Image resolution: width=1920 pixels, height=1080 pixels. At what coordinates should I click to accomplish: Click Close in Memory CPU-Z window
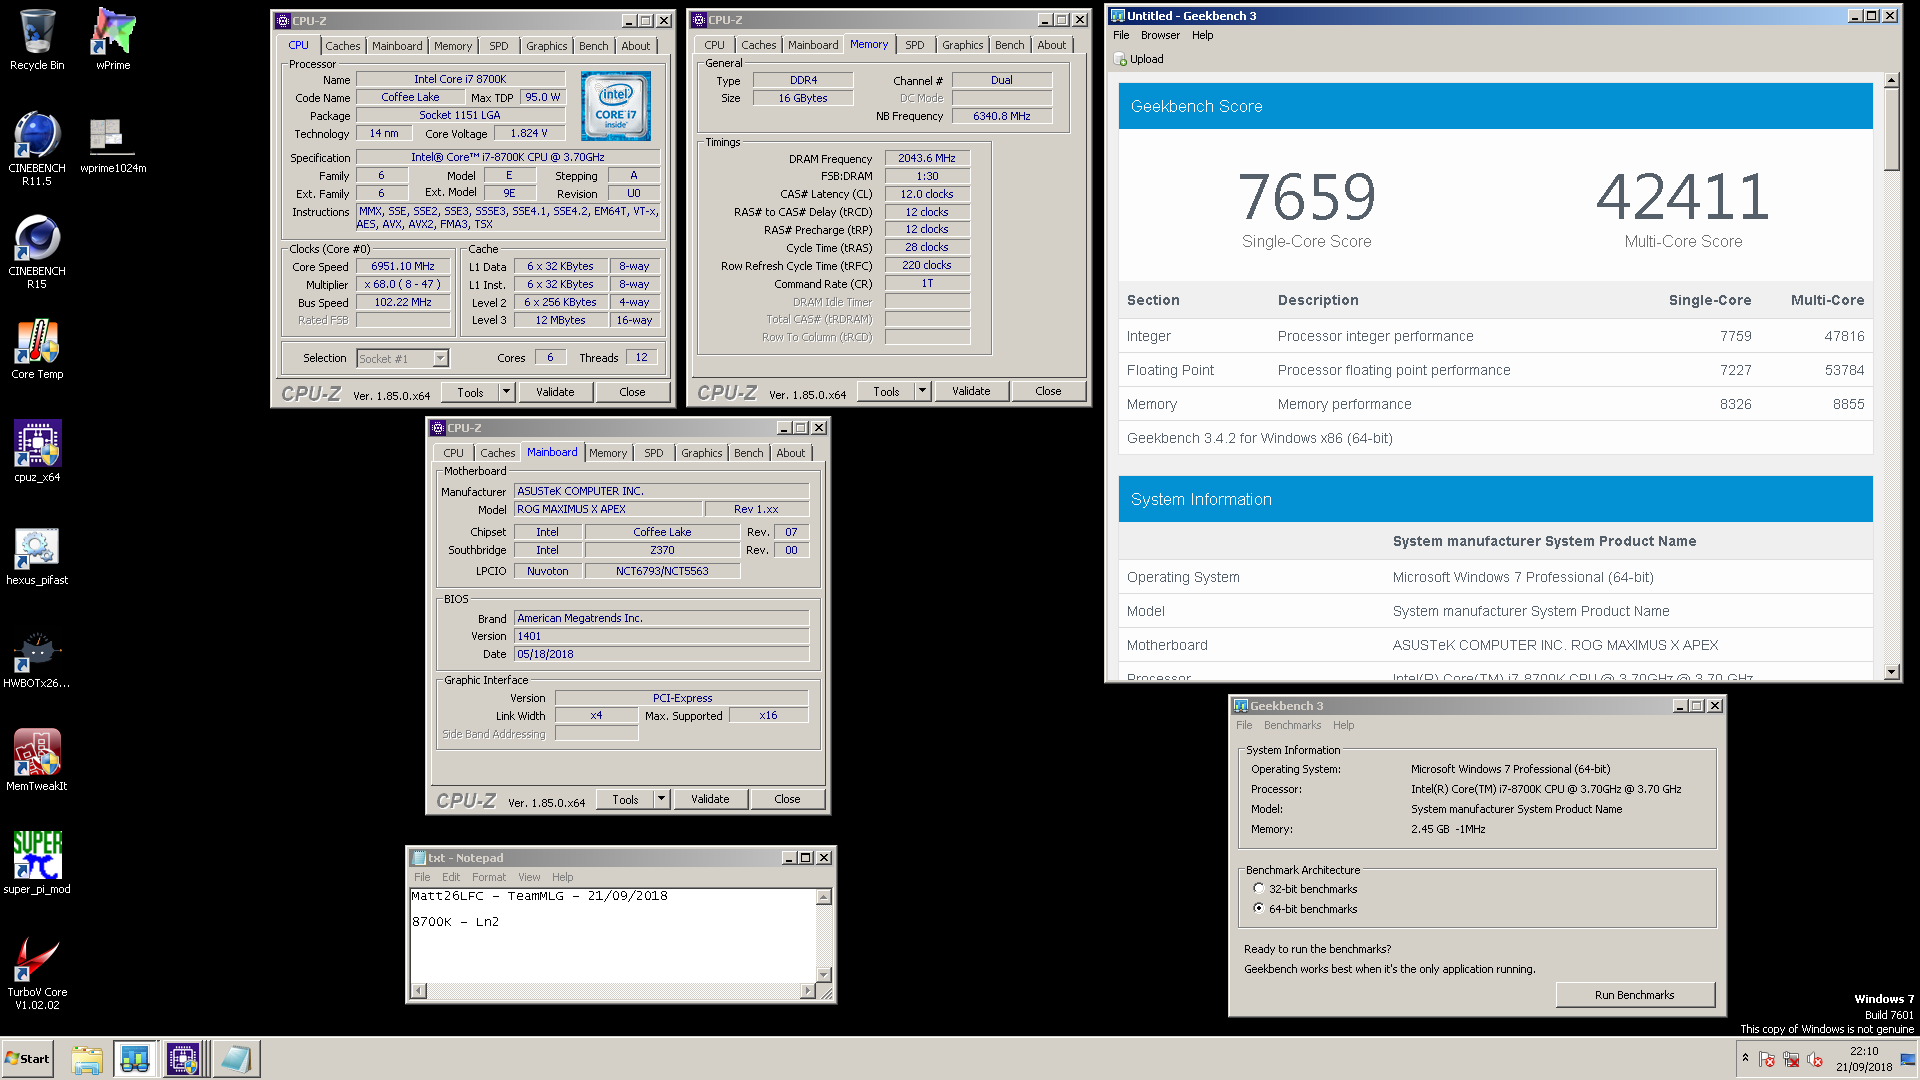[x=1048, y=391]
